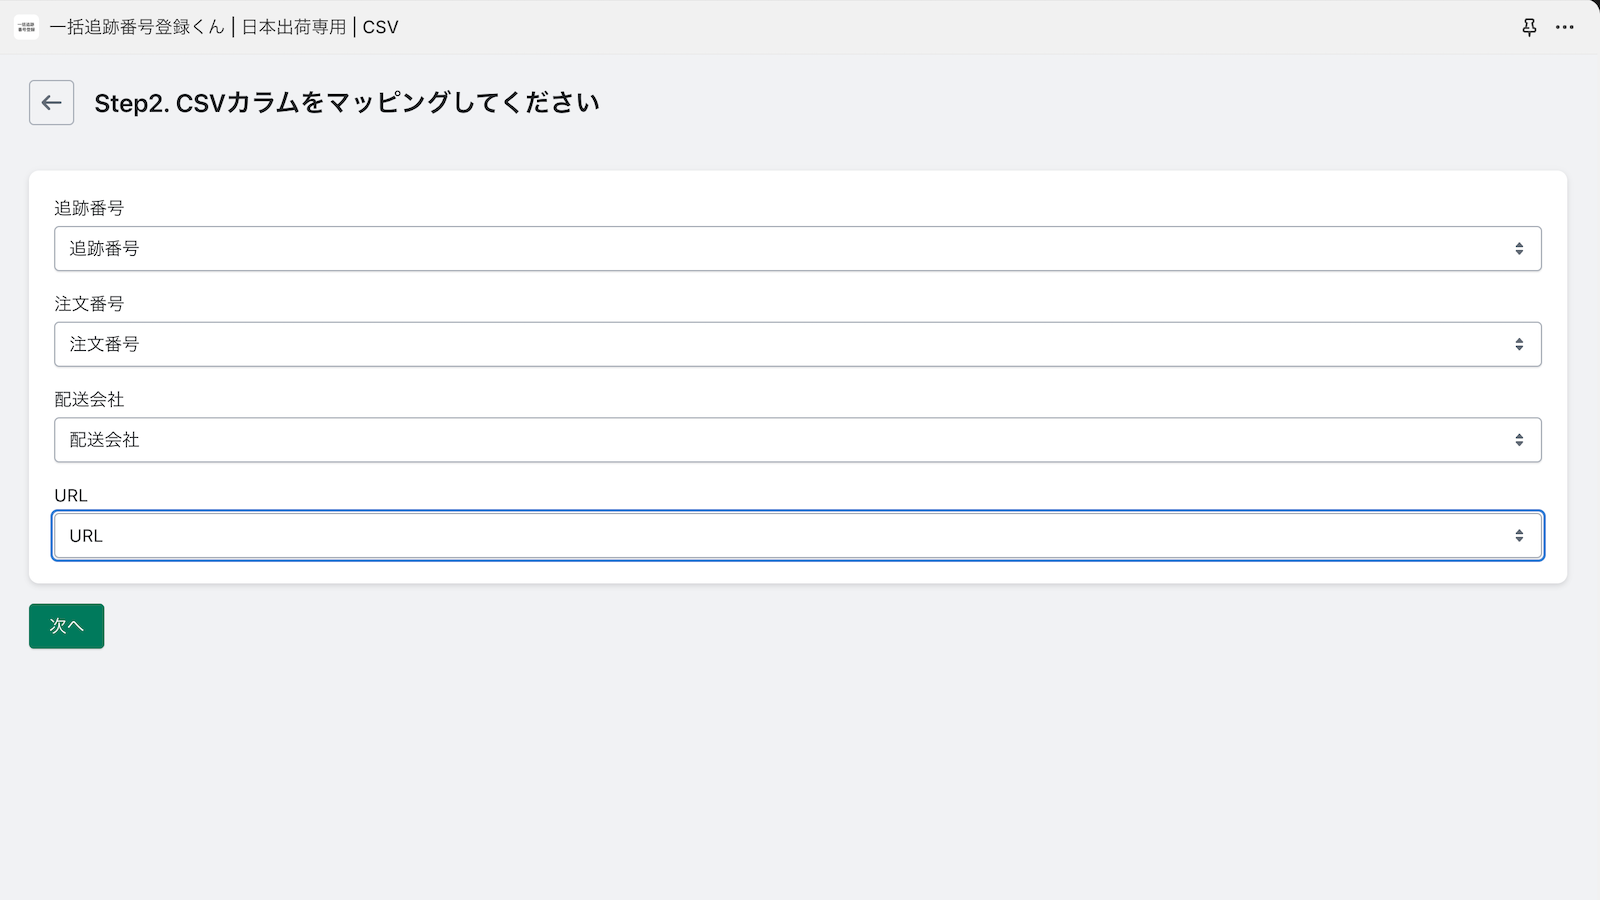Click the 追跡番号 field label
This screenshot has width=1600, height=900.
(88, 208)
